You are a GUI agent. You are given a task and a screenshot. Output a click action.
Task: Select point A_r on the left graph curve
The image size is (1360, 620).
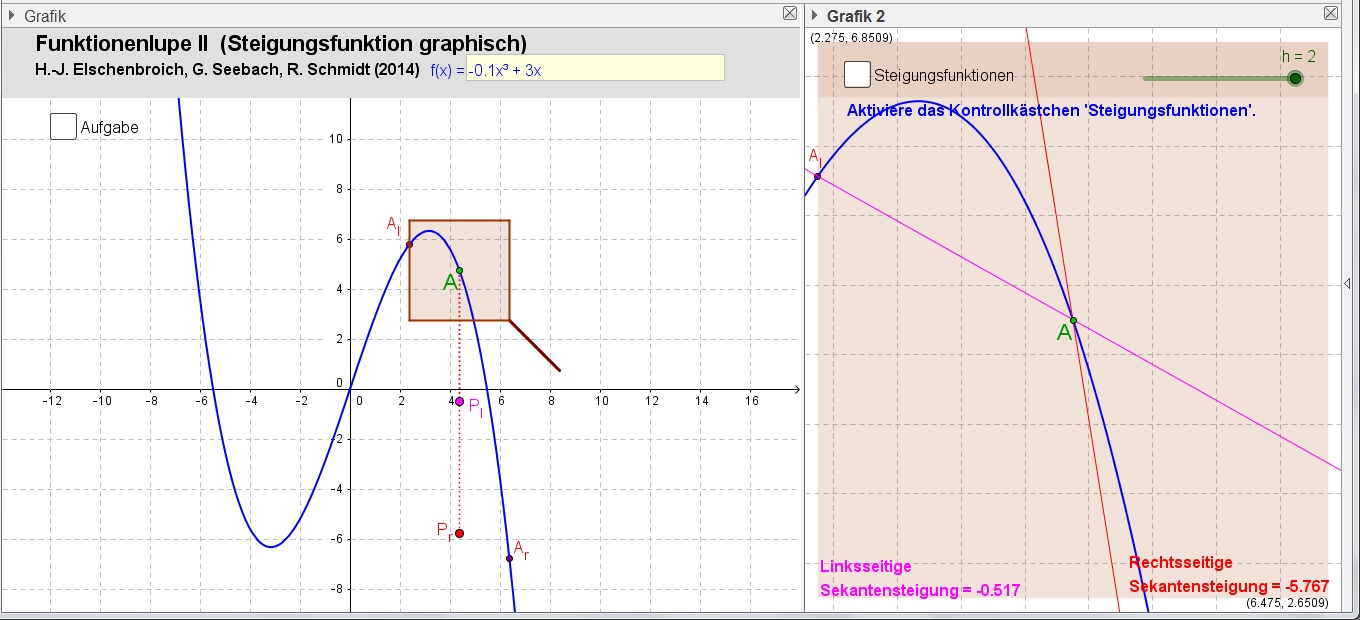[509, 558]
